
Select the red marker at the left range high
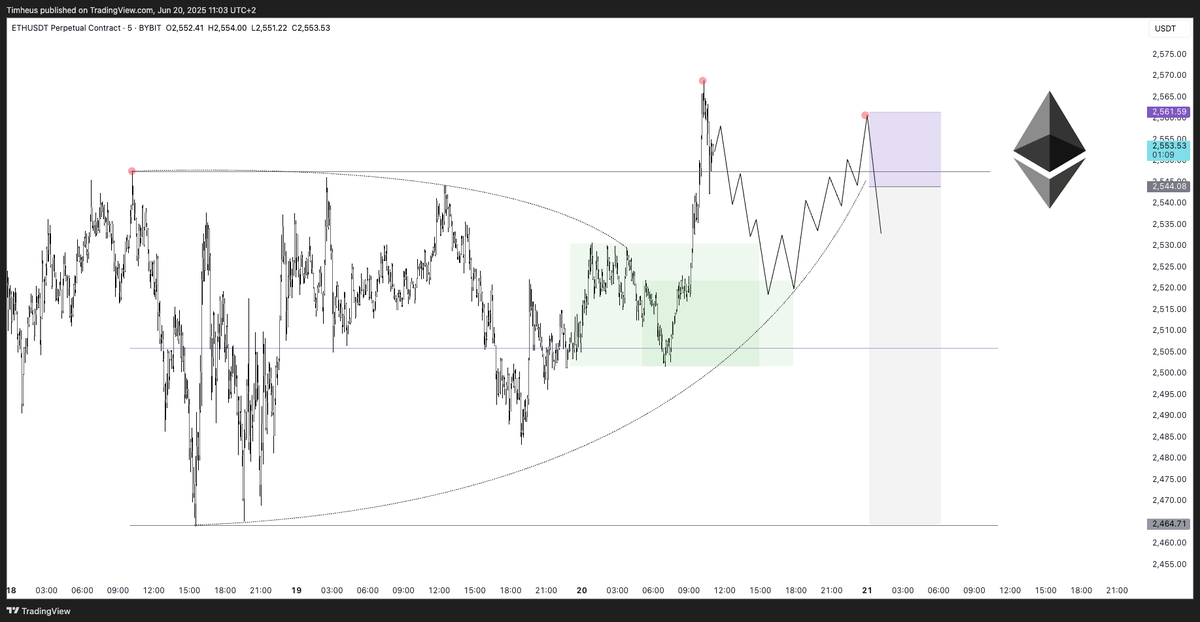132,171
